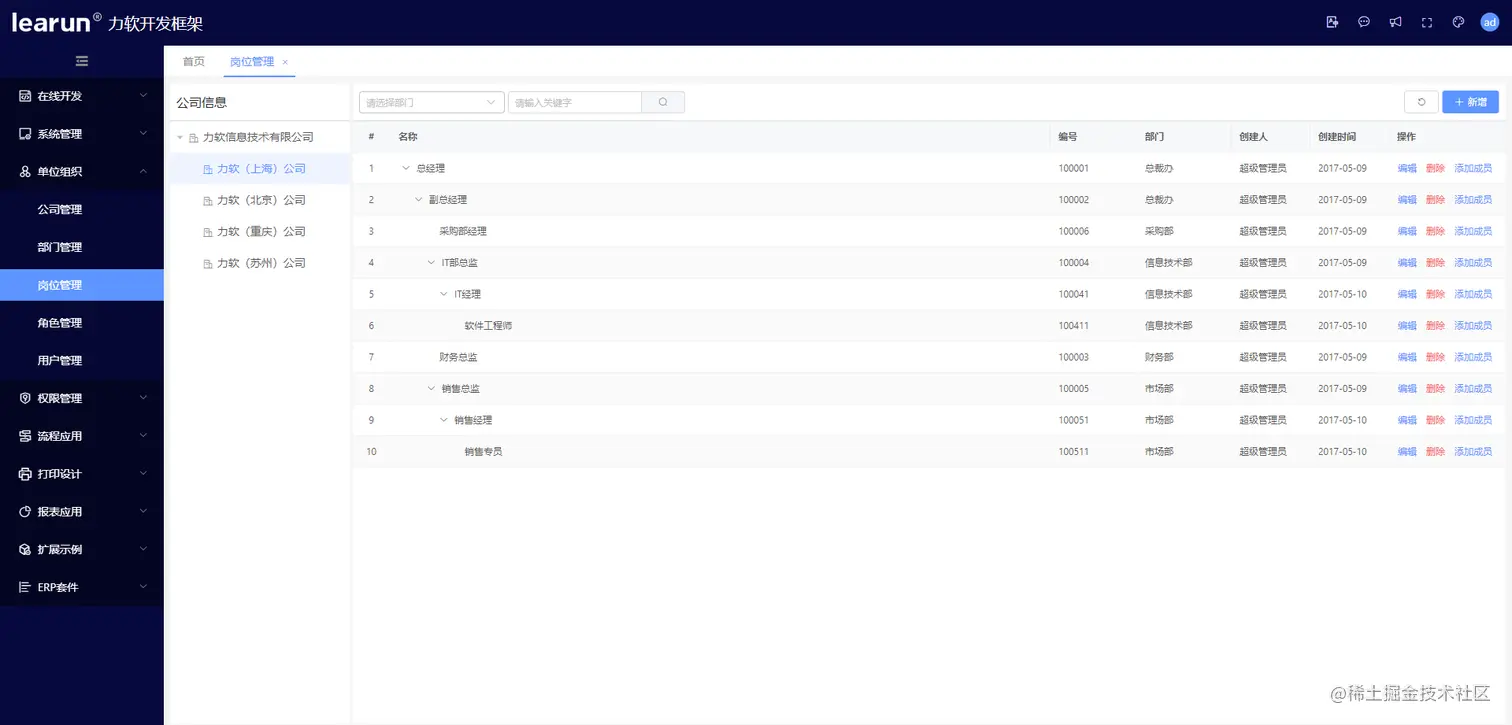
Task: Collapse the IT部总监 row
Action: [x=431, y=263]
